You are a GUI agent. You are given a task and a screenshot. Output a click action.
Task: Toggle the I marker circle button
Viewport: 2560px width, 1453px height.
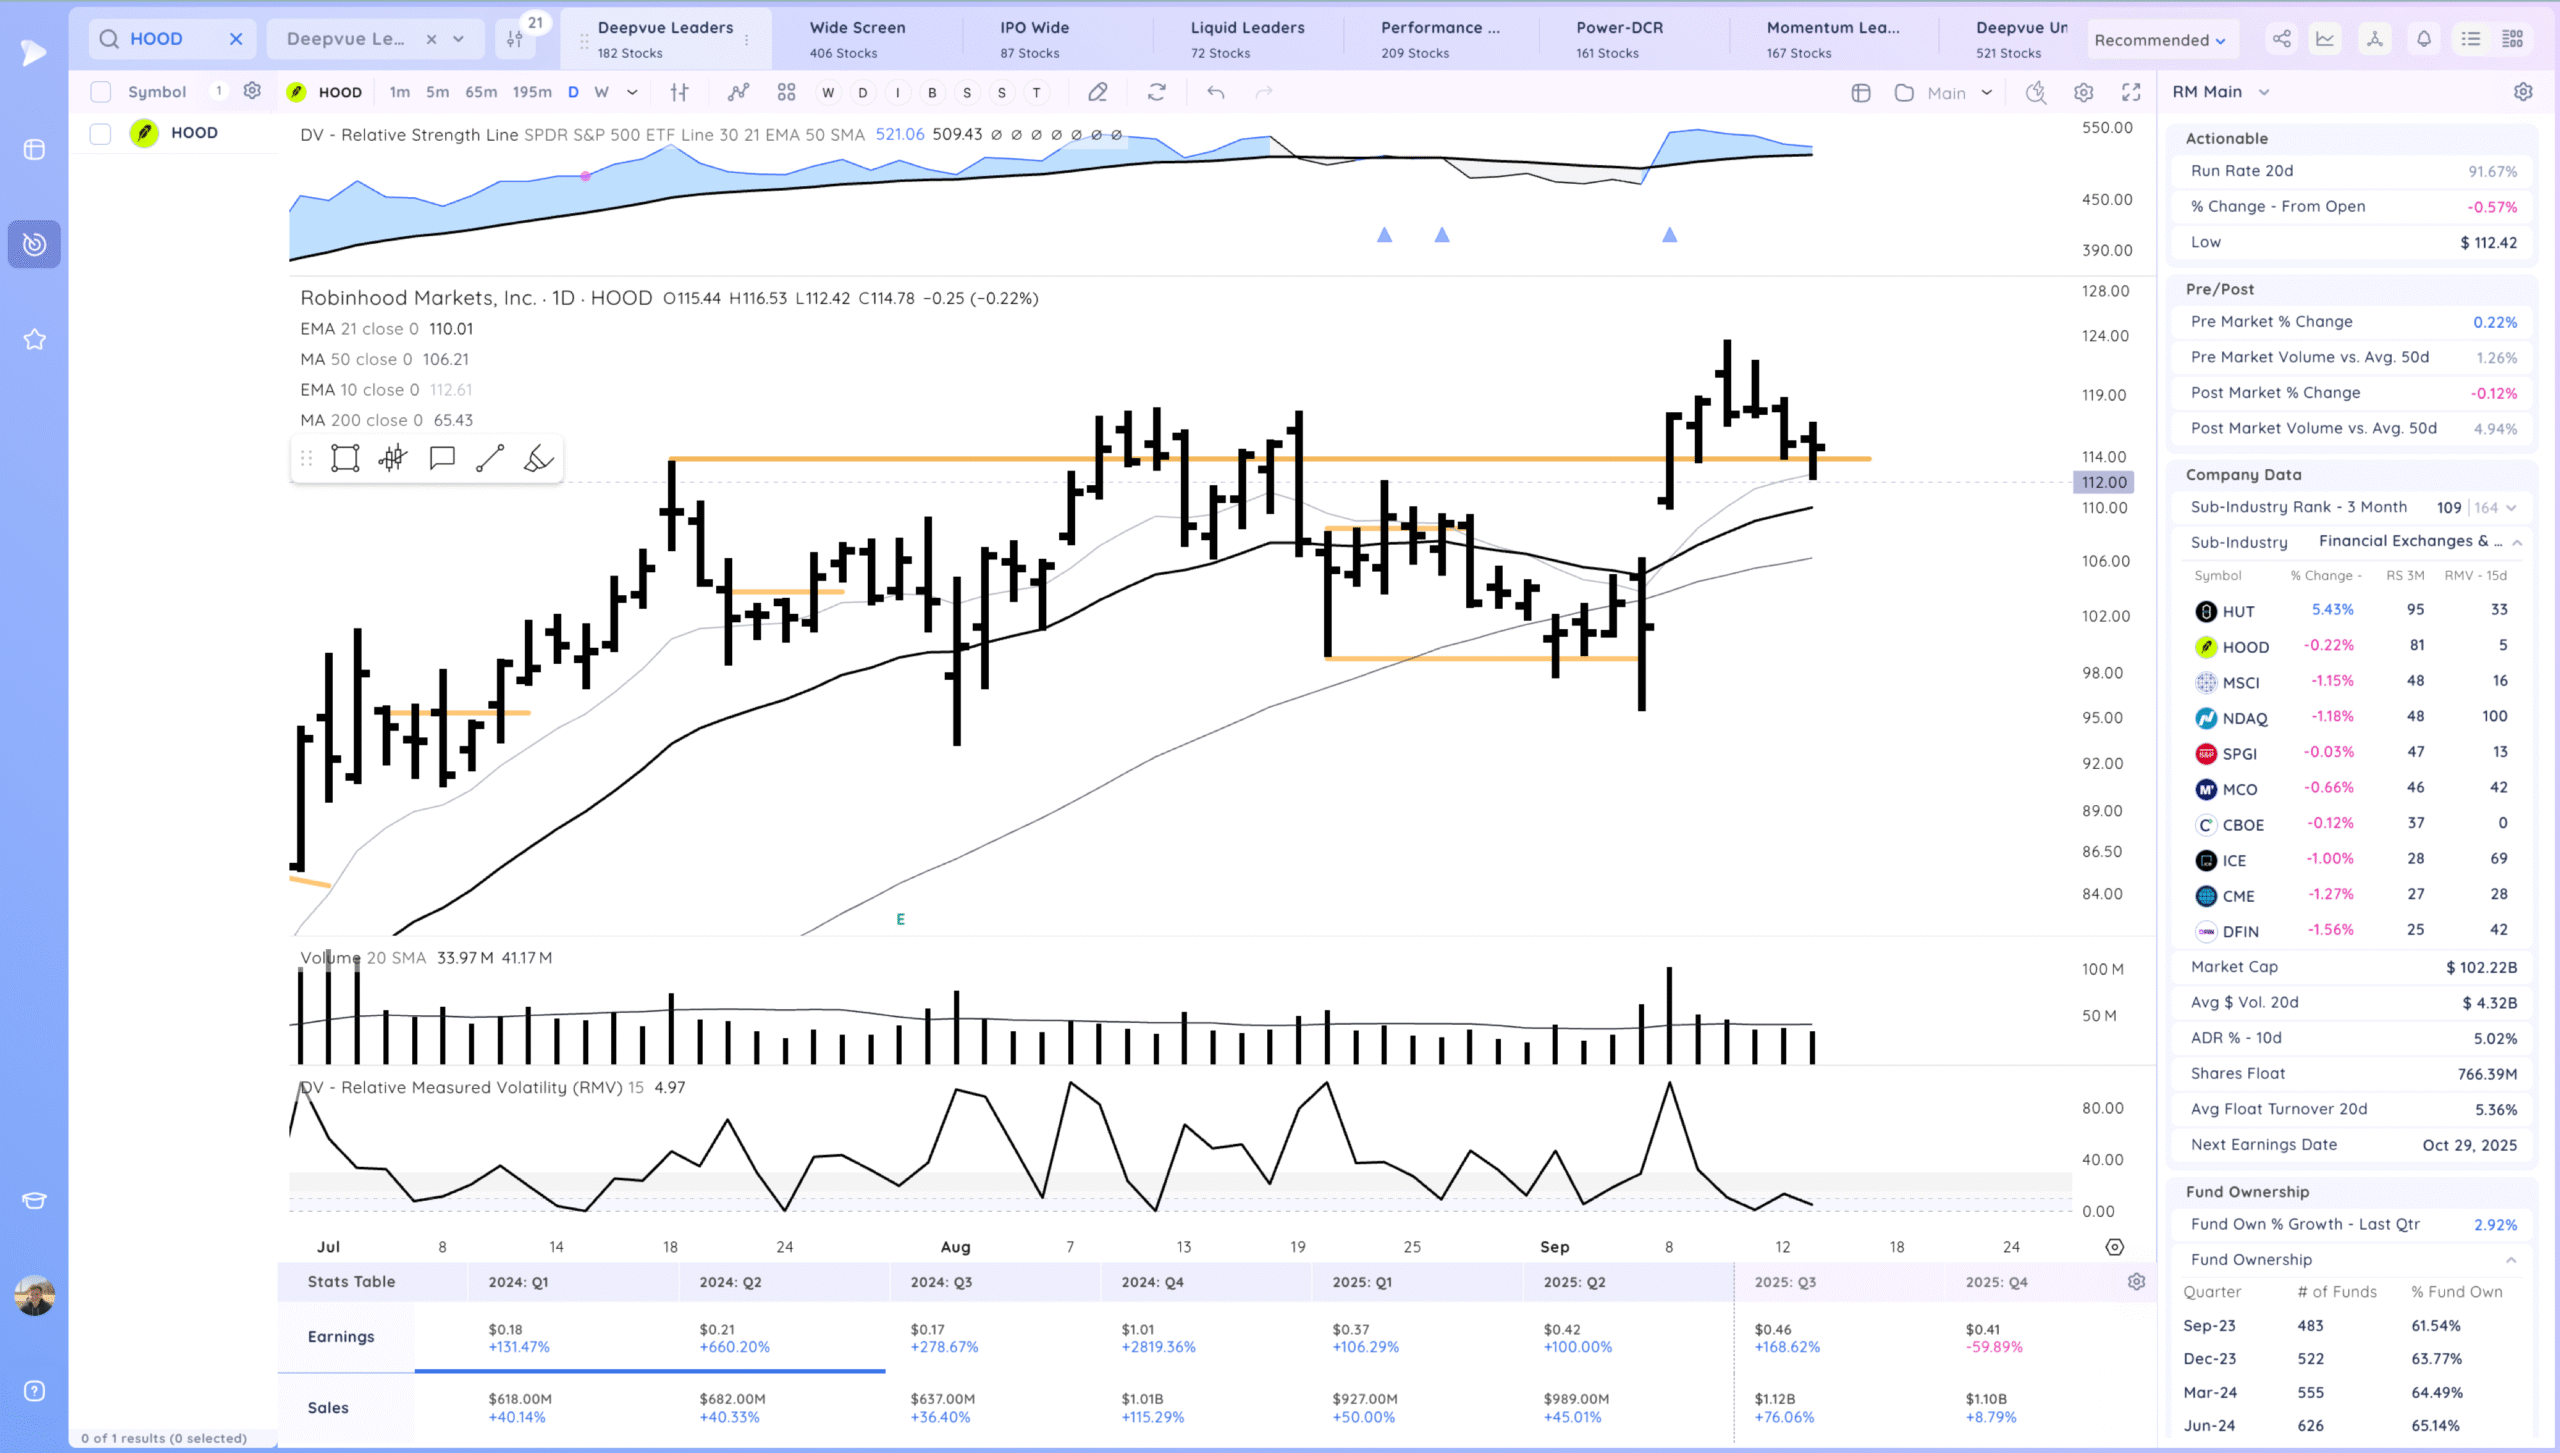pos(898,92)
